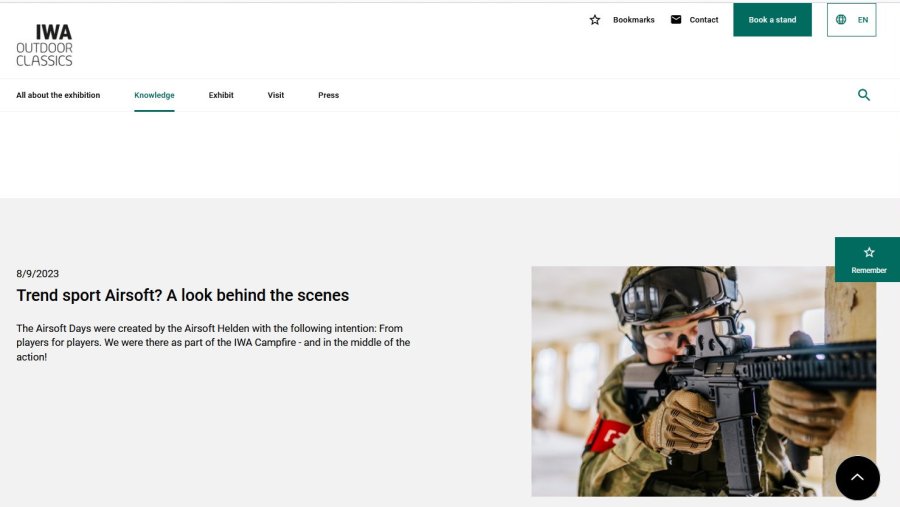Image resolution: width=900 pixels, height=507 pixels.
Task: Open the Bookmarks text link
Action: (633, 20)
